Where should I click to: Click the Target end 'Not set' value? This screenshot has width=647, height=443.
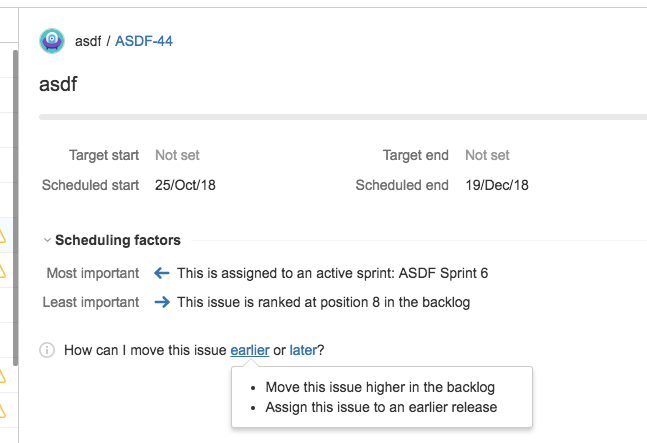[x=487, y=155]
